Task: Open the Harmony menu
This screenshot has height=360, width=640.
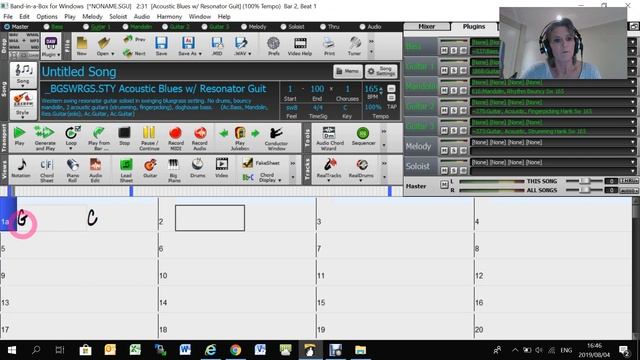Action: tap(169, 17)
